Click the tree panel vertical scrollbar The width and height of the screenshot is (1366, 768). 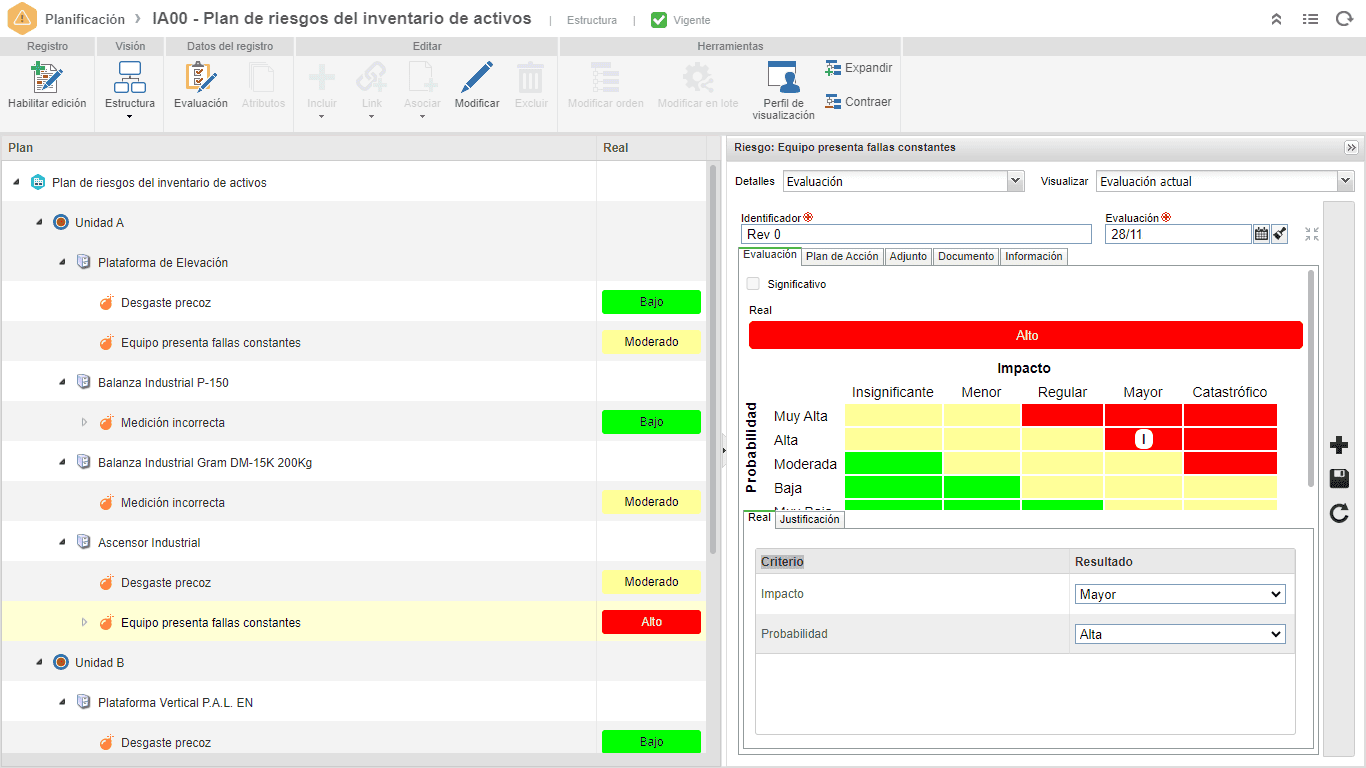(713, 360)
